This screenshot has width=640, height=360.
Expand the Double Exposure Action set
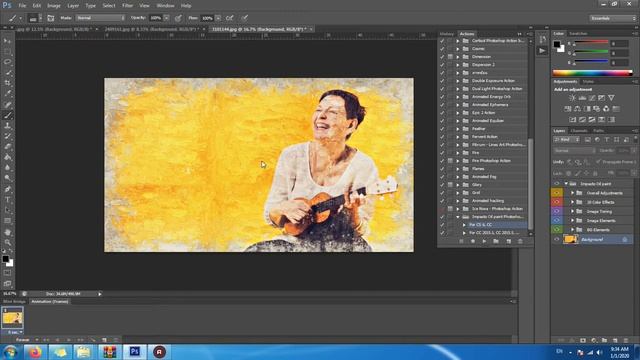458,81
